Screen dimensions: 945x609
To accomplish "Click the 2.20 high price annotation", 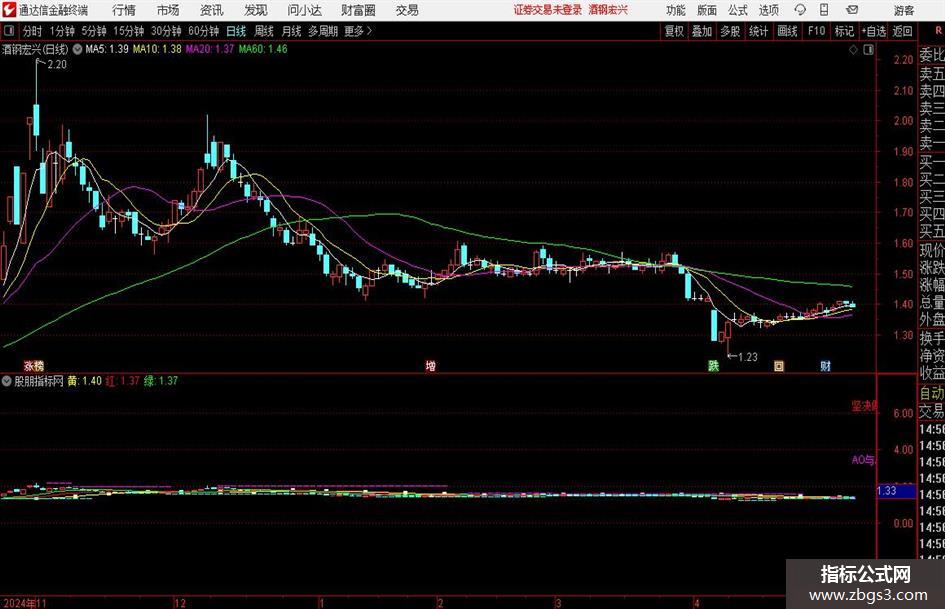I will [x=57, y=65].
